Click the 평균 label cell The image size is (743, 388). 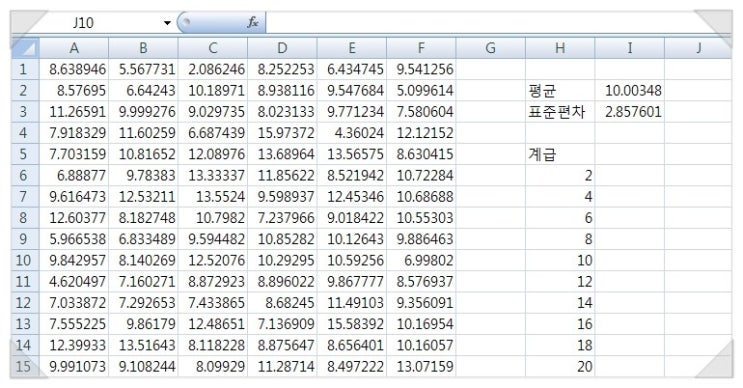tap(560, 90)
